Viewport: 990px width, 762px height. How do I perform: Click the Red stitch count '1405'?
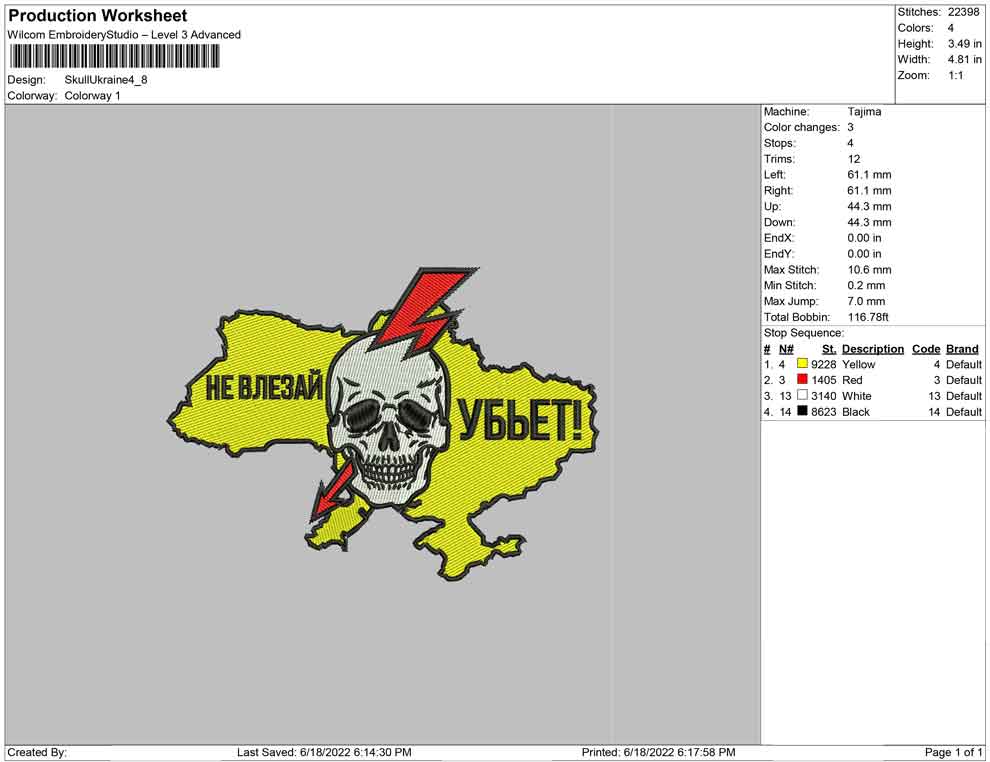(x=823, y=380)
